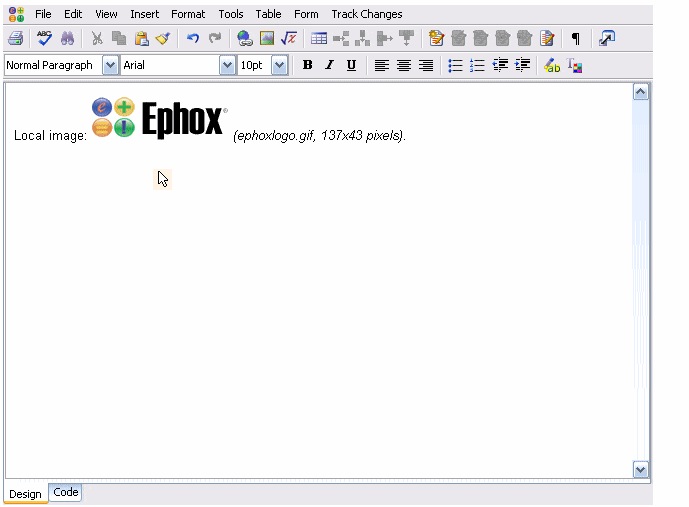The image size is (689, 507).
Task: Center align the text
Action: [x=403, y=65]
